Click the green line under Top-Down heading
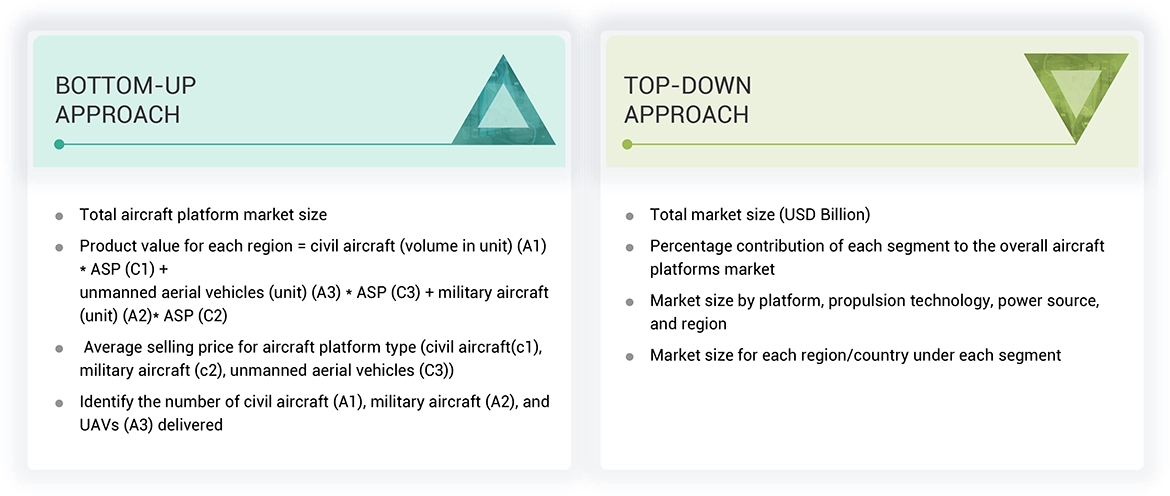Viewport: 1170px width, 496px height. tap(850, 144)
